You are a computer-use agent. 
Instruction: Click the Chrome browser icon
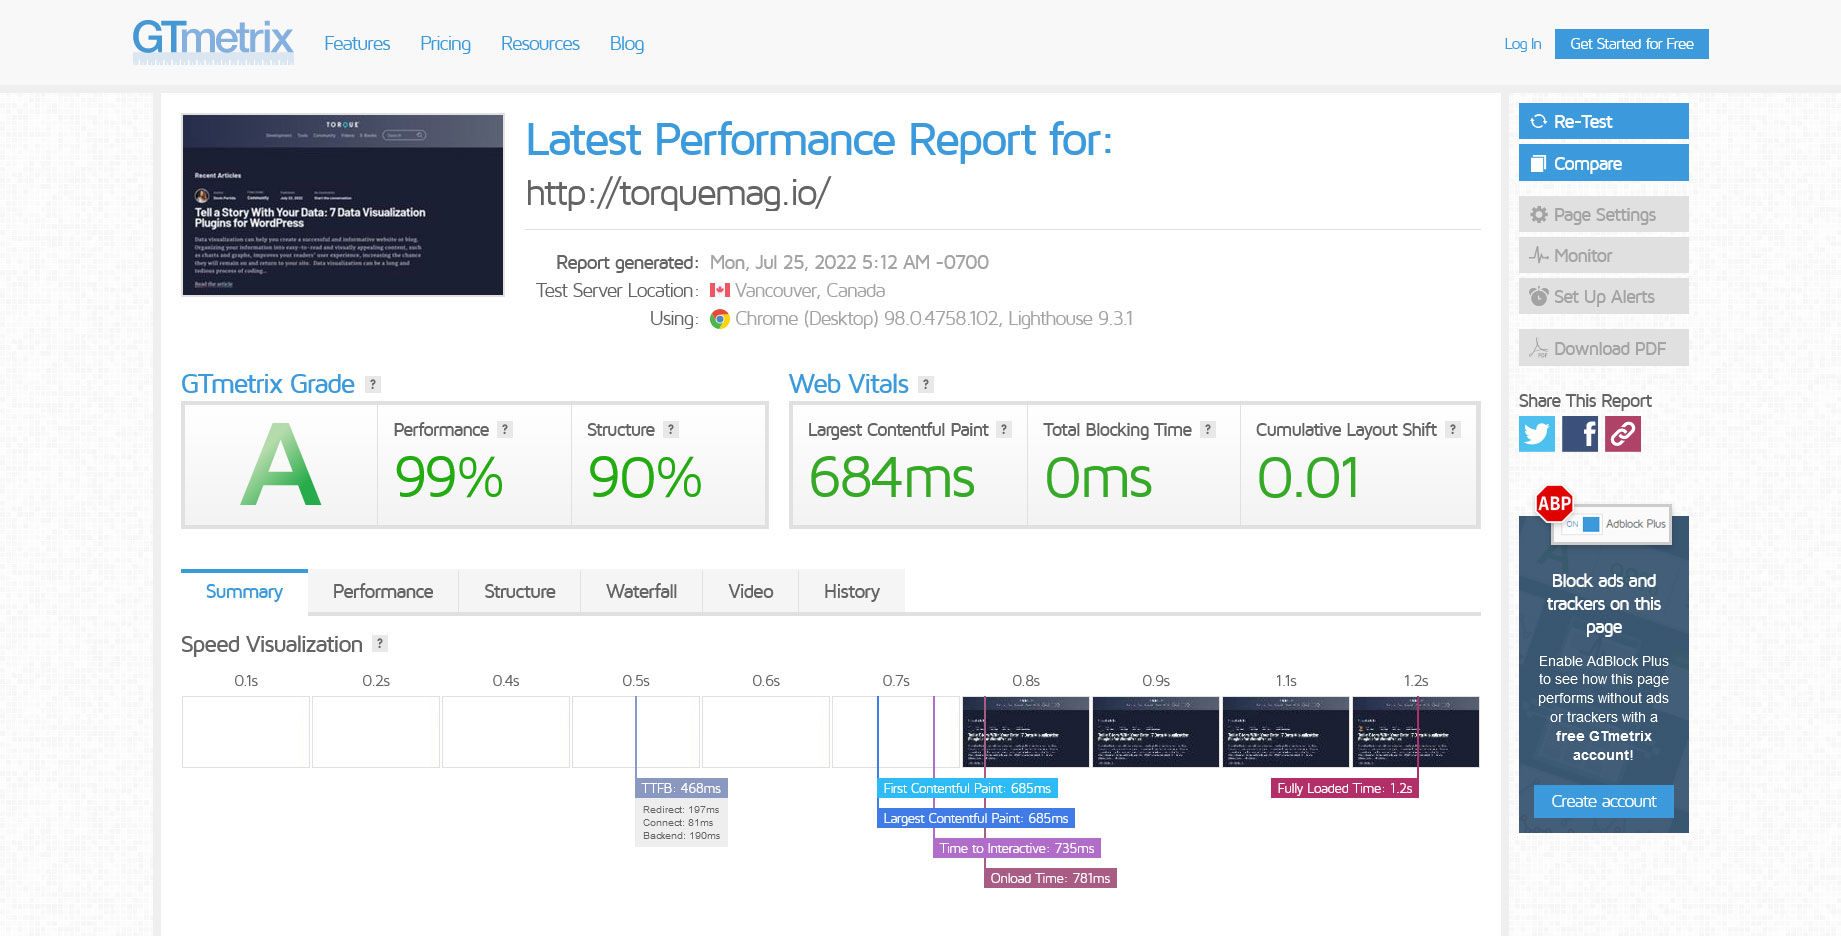(x=719, y=319)
